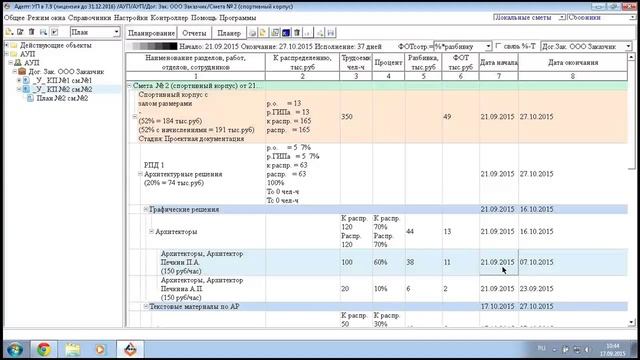Screen dimensions: 640x360
Task: Collapse the Текстовые материалы по АР section
Action: tap(146, 306)
